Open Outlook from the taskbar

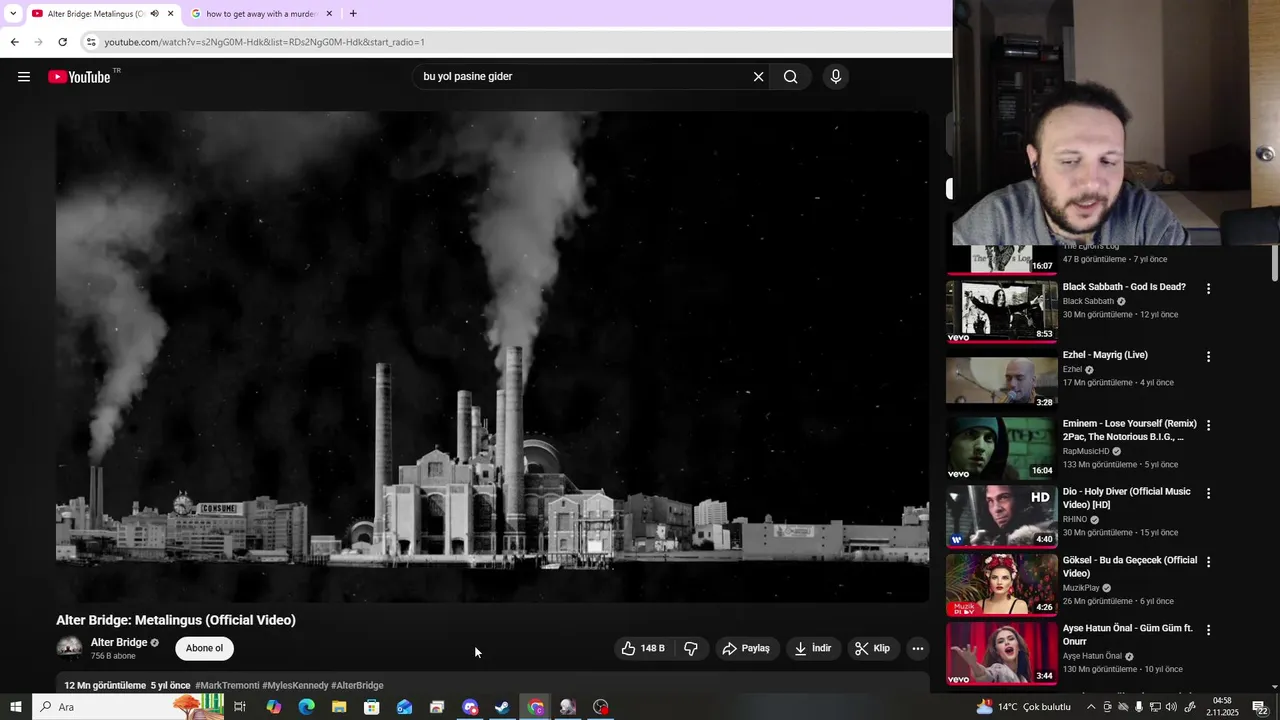[404, 707]
